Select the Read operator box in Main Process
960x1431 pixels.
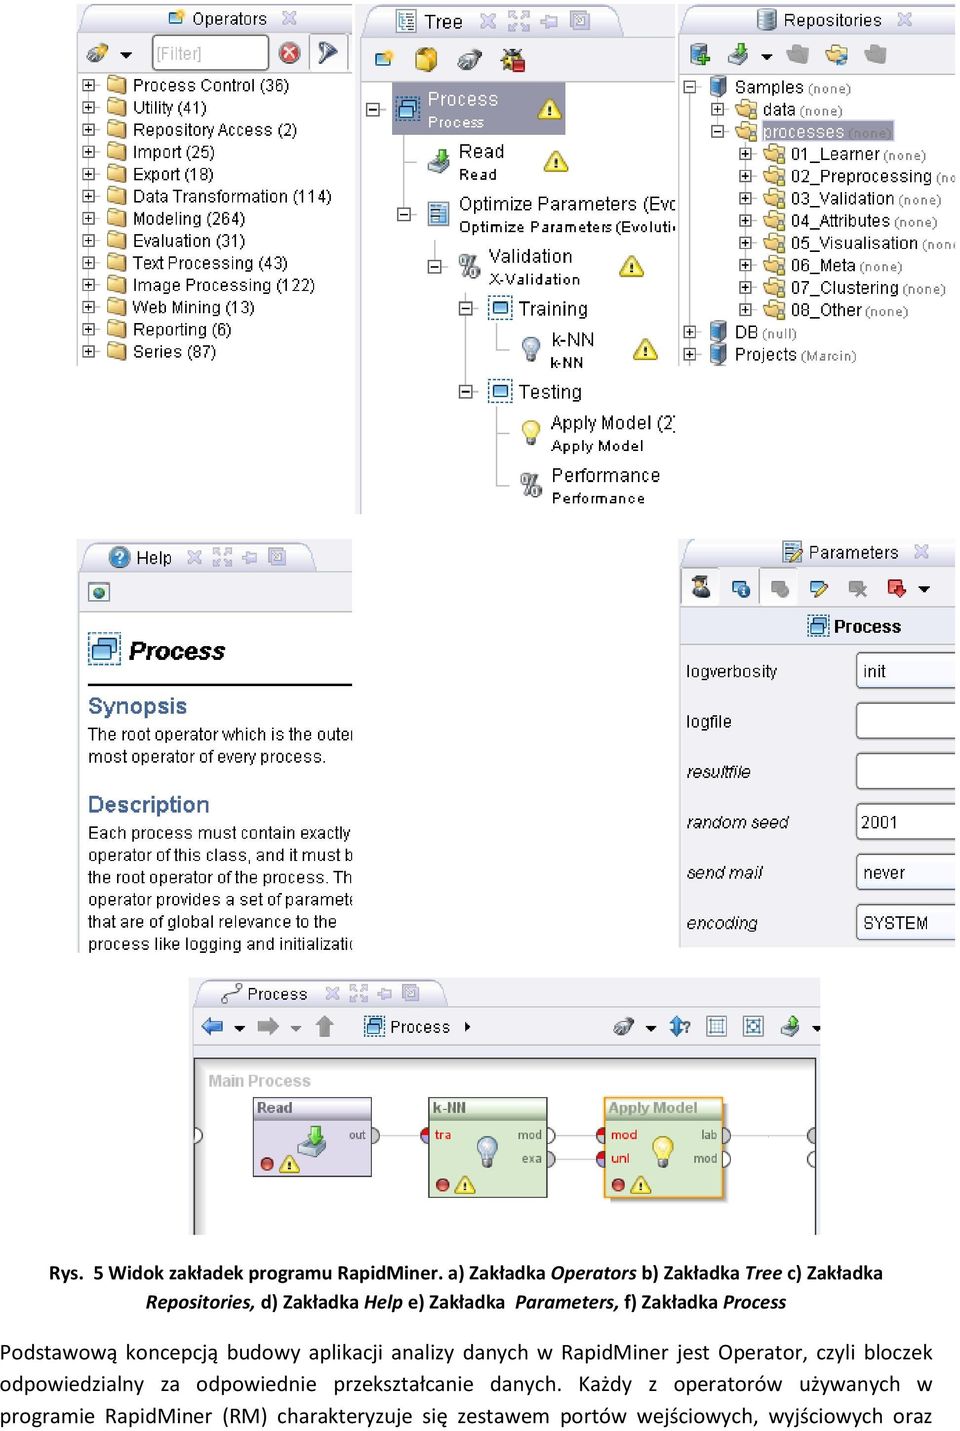313,1137
